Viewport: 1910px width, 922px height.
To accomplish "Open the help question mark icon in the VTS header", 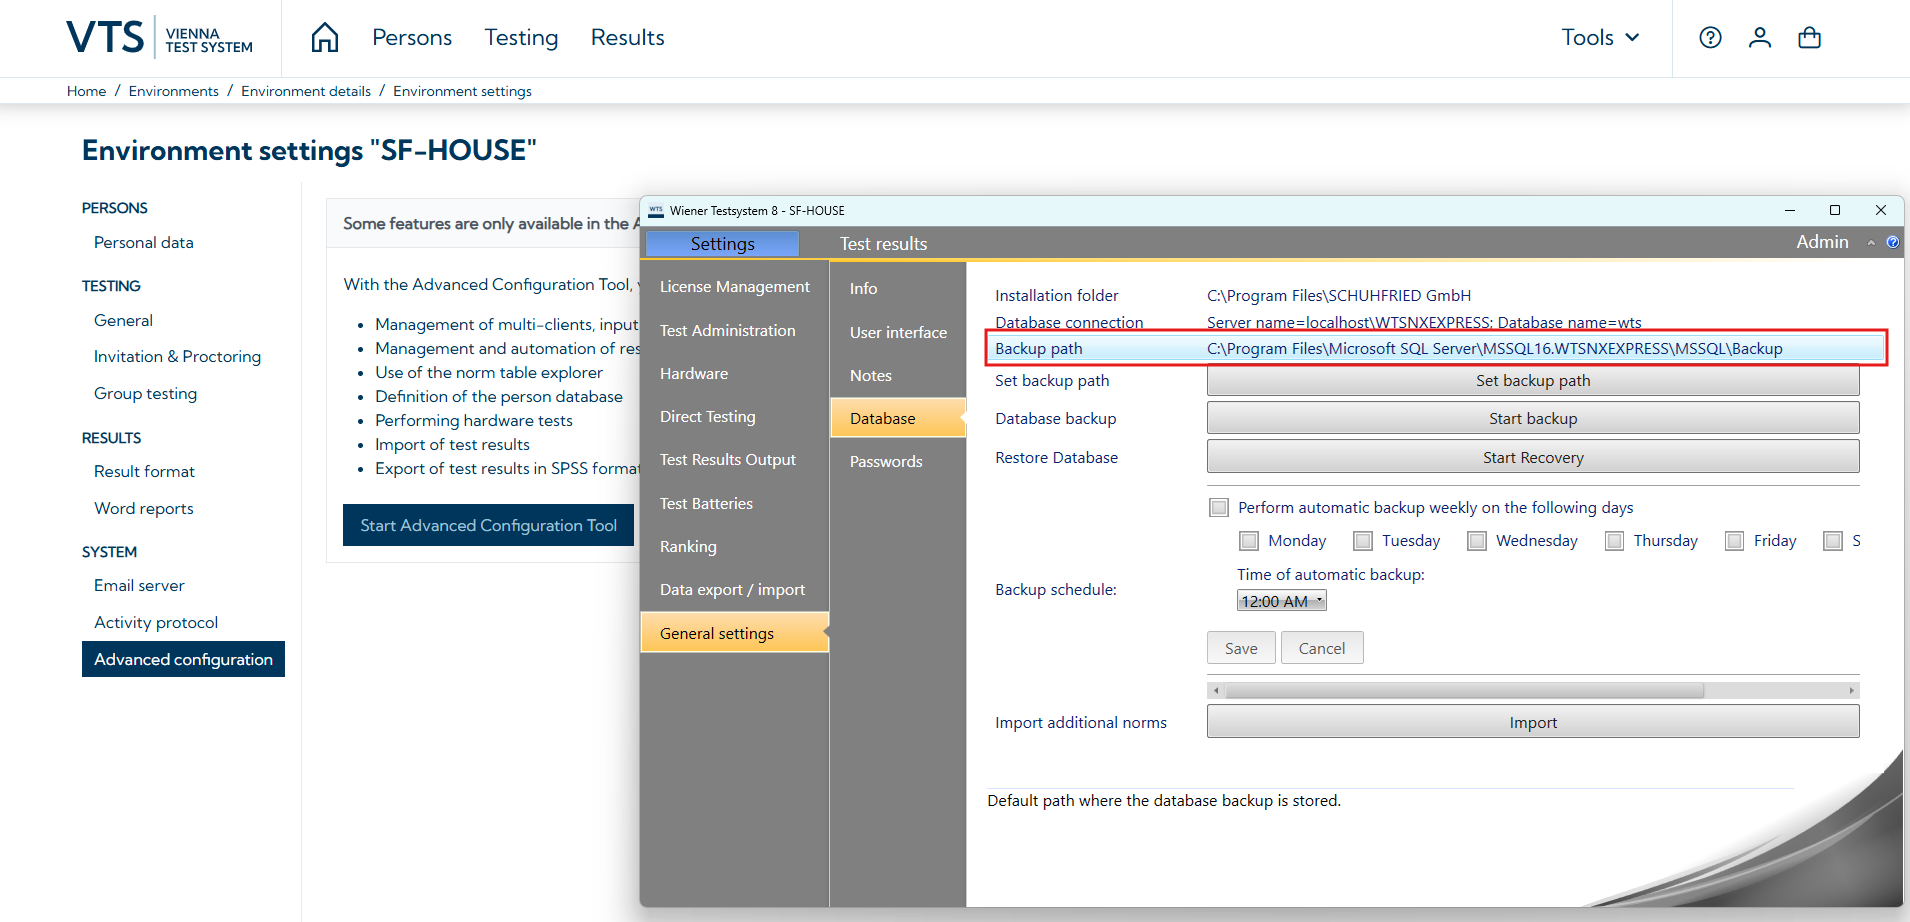I will click(1710, 38).
